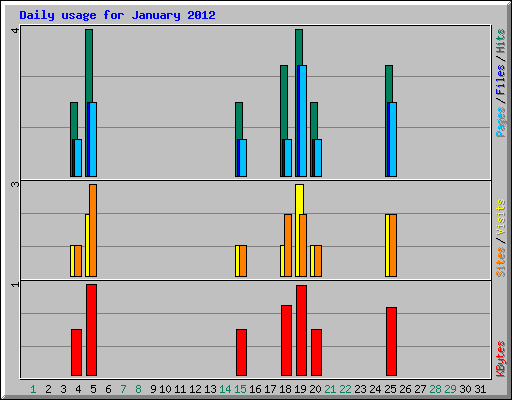Select day "20" on the x-axis

coord(315,389)
